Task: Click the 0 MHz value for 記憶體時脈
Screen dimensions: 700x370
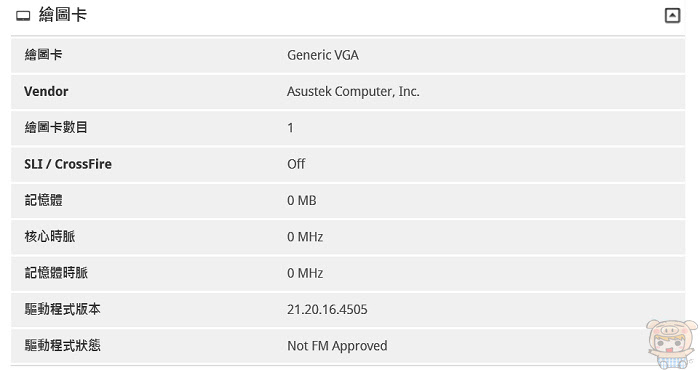Action: pos(305,273)
